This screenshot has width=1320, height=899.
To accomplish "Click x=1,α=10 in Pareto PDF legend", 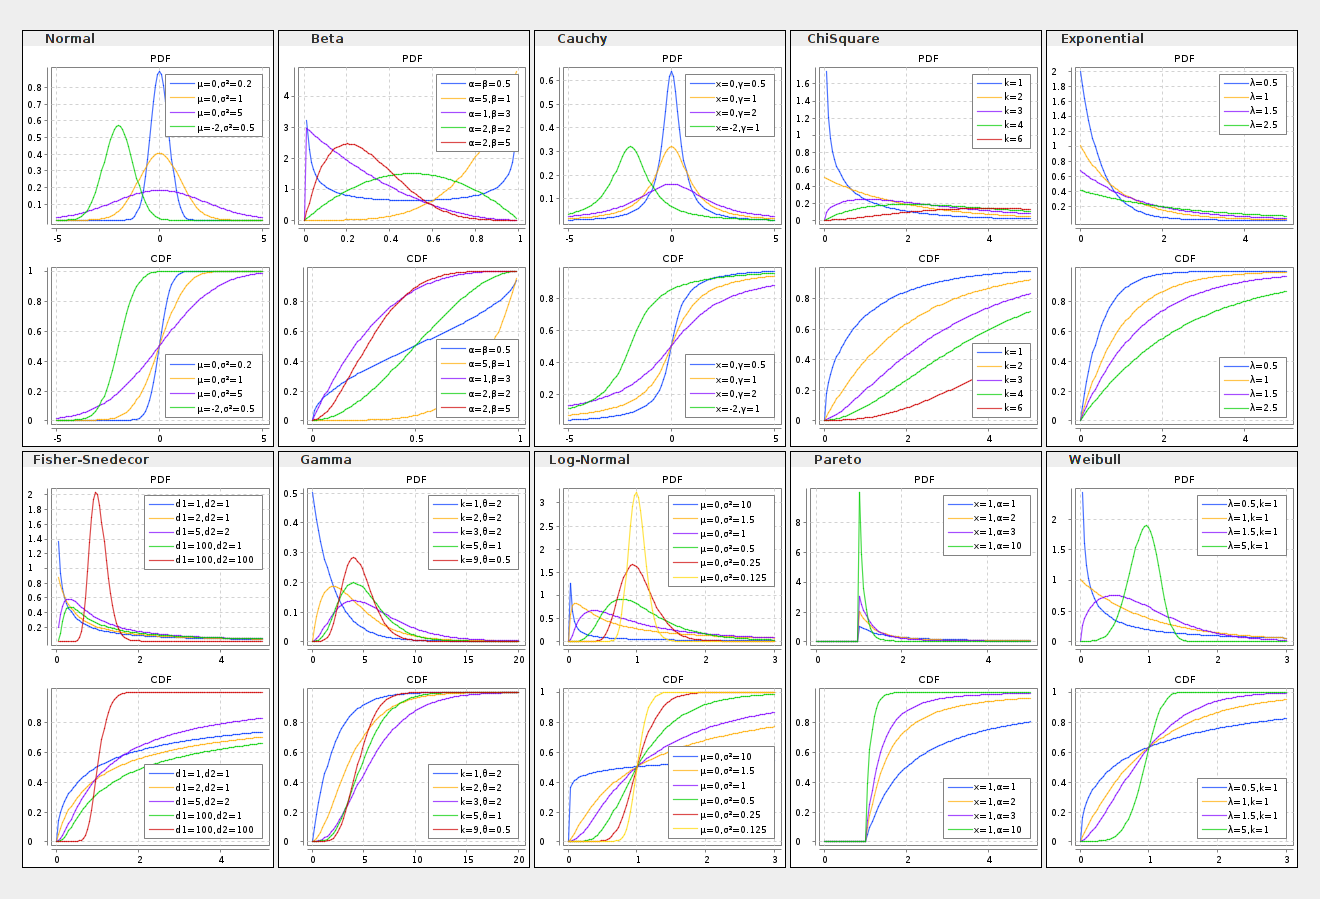I will 998,546.
